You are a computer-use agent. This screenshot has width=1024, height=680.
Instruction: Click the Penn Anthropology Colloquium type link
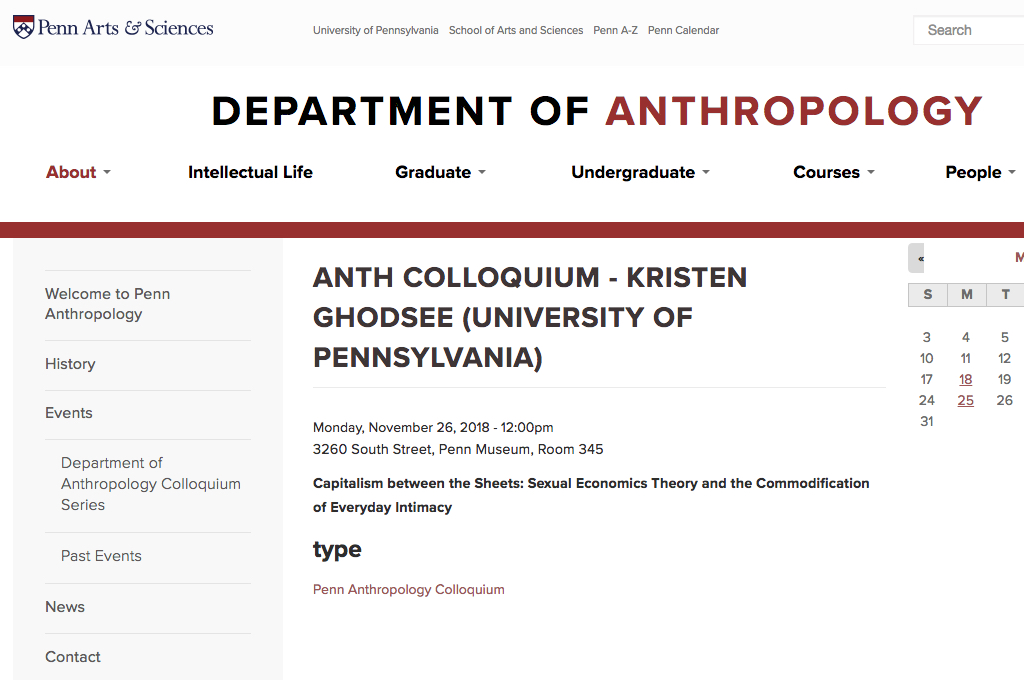tap(409, 589)
